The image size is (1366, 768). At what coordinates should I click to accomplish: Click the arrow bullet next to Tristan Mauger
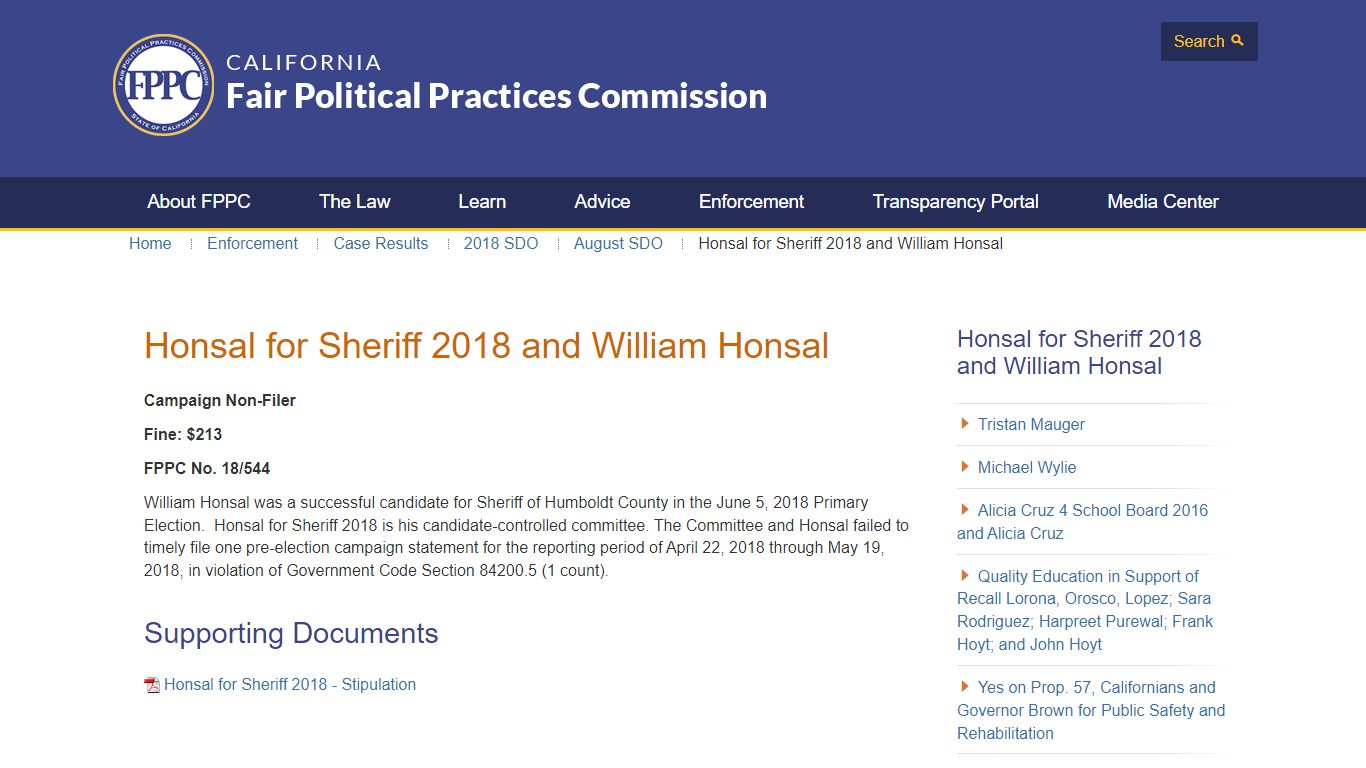pyautogui.click(x=965, y=424)
